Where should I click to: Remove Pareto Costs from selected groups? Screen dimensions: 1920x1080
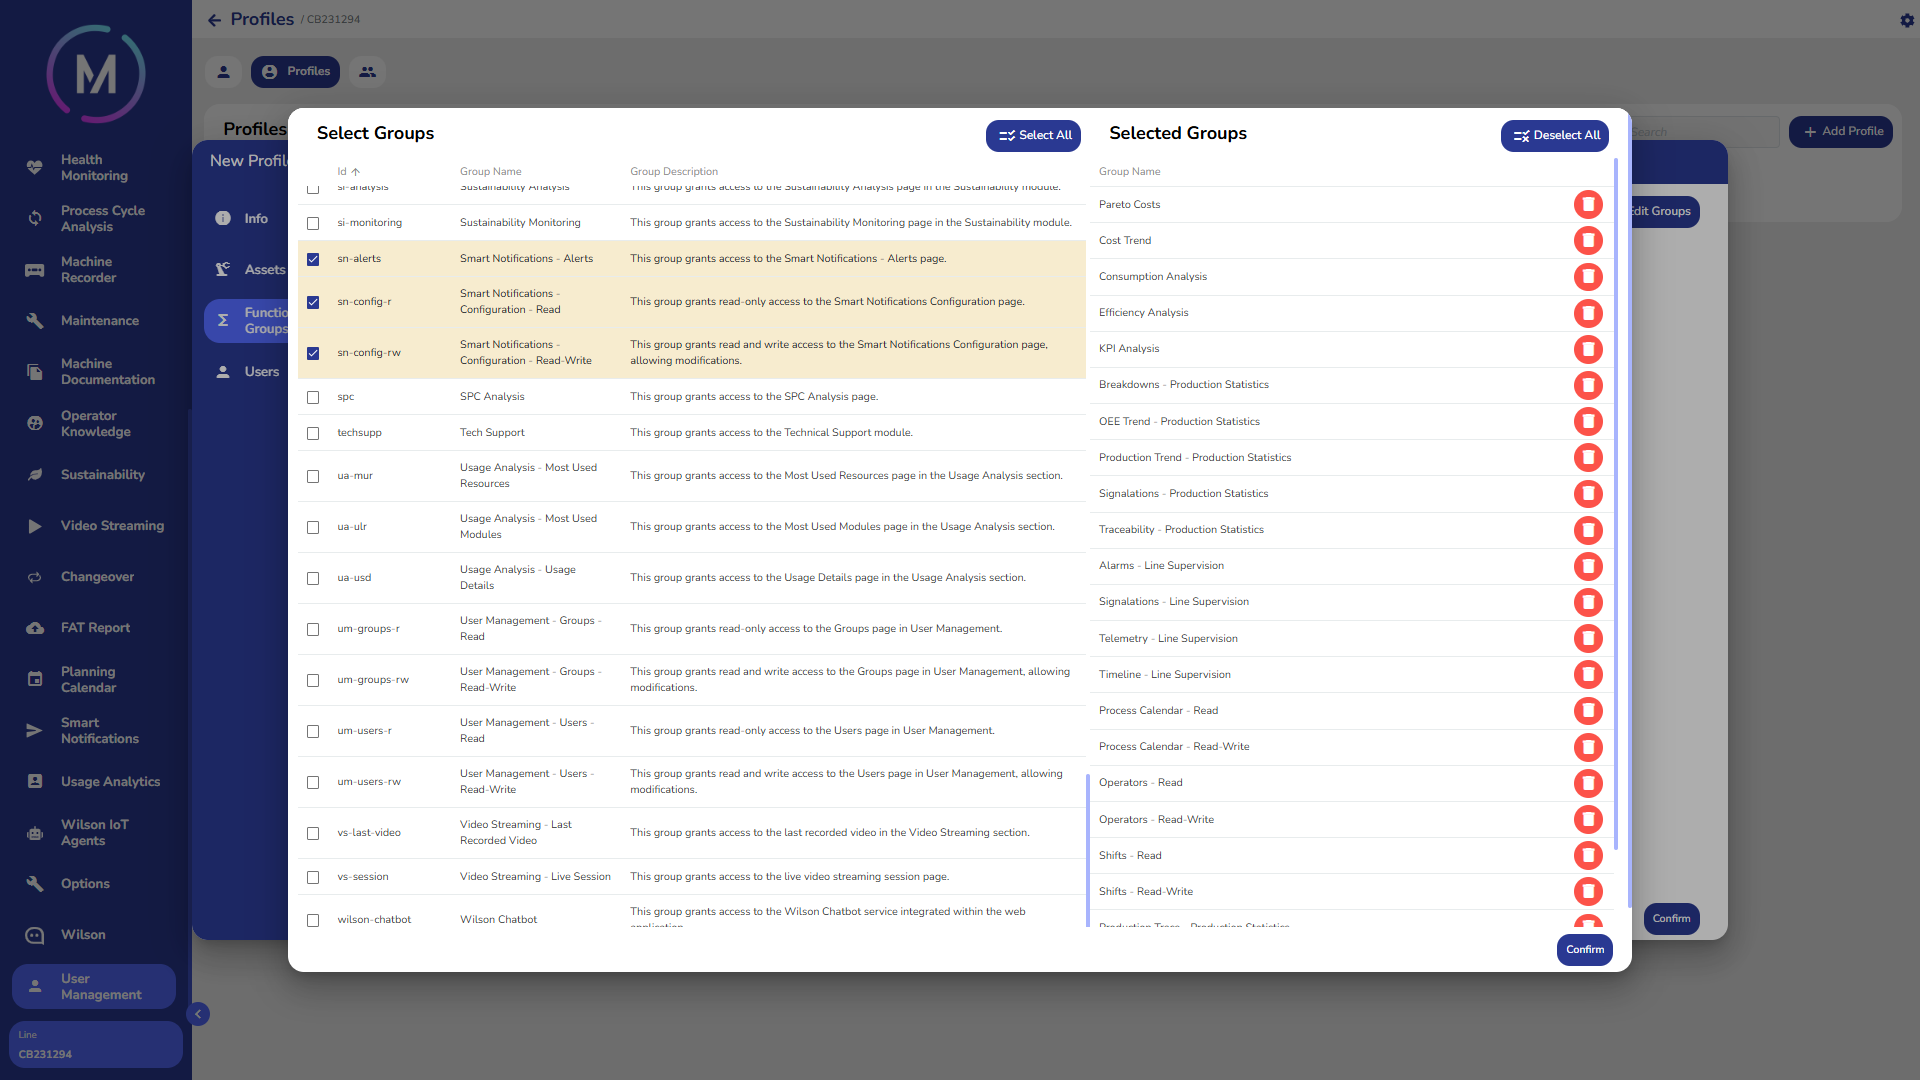coord(1588,205)
